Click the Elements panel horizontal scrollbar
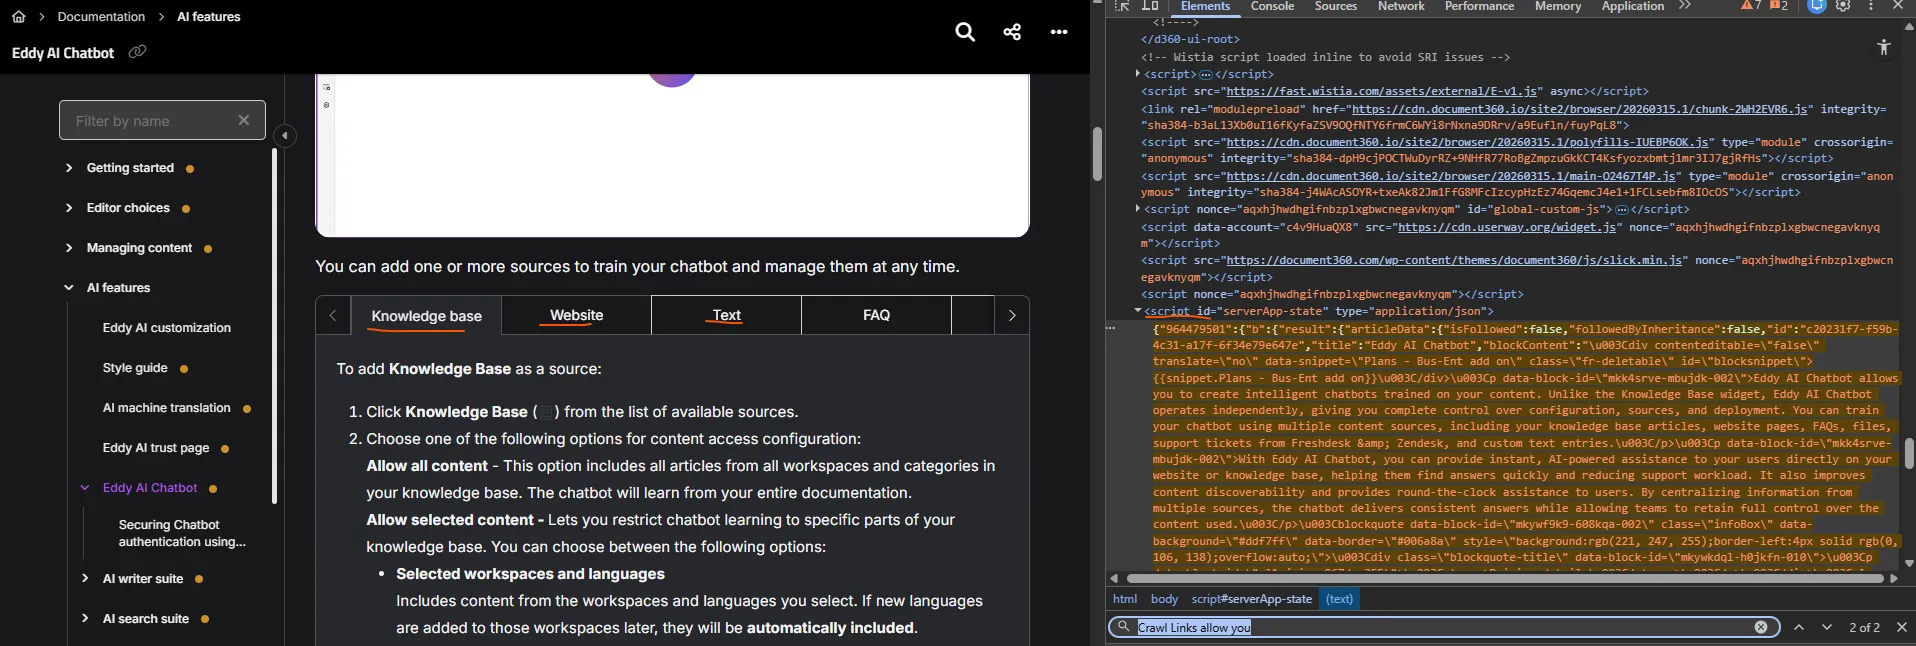This screenshot has height=646, width=1916. tap(1504, 578)
